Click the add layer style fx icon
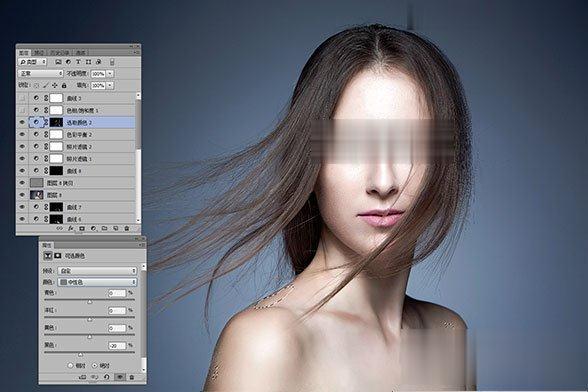The height and width of the screenshot is (392, 588). pyautogui.click(x=70, y=228)
